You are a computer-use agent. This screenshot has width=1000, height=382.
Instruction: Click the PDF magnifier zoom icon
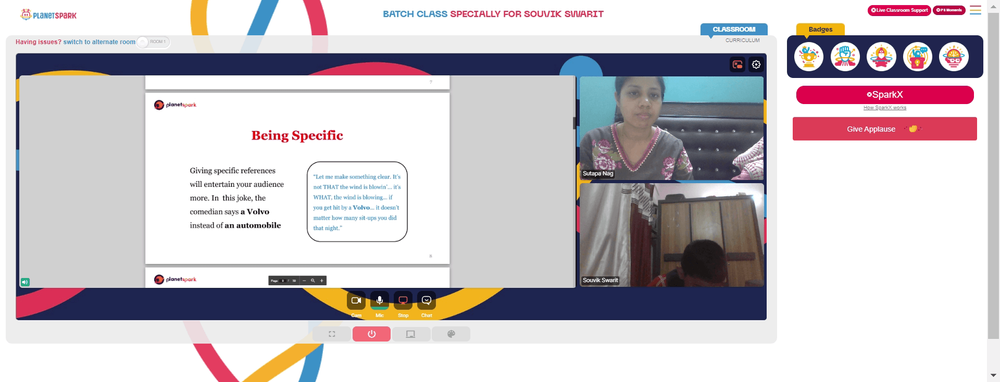[313, 281]
